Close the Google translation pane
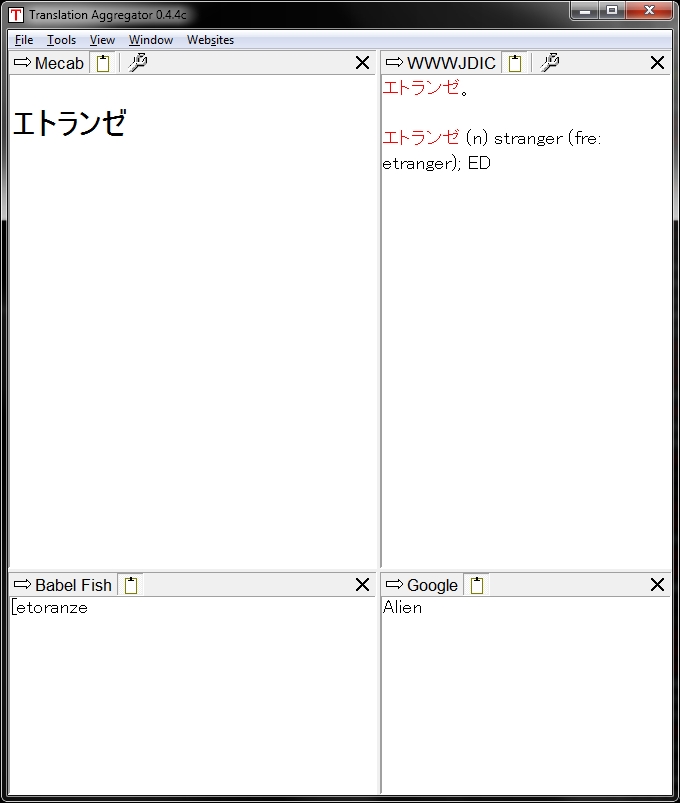 click(657, 585)
